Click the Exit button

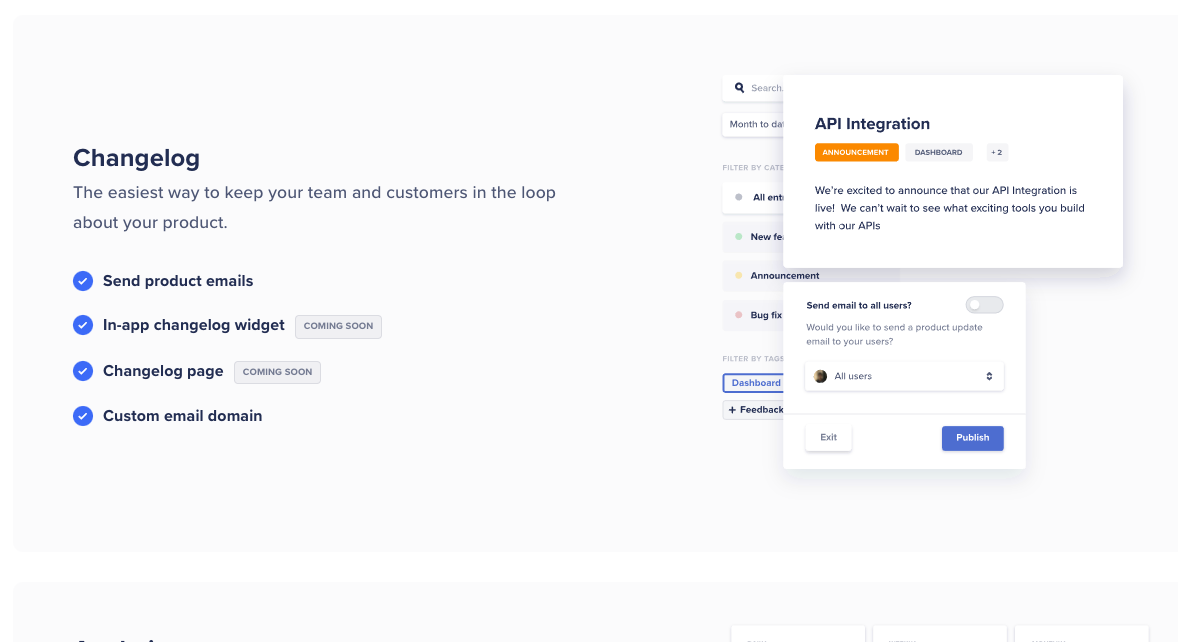[x=828, y=438]
